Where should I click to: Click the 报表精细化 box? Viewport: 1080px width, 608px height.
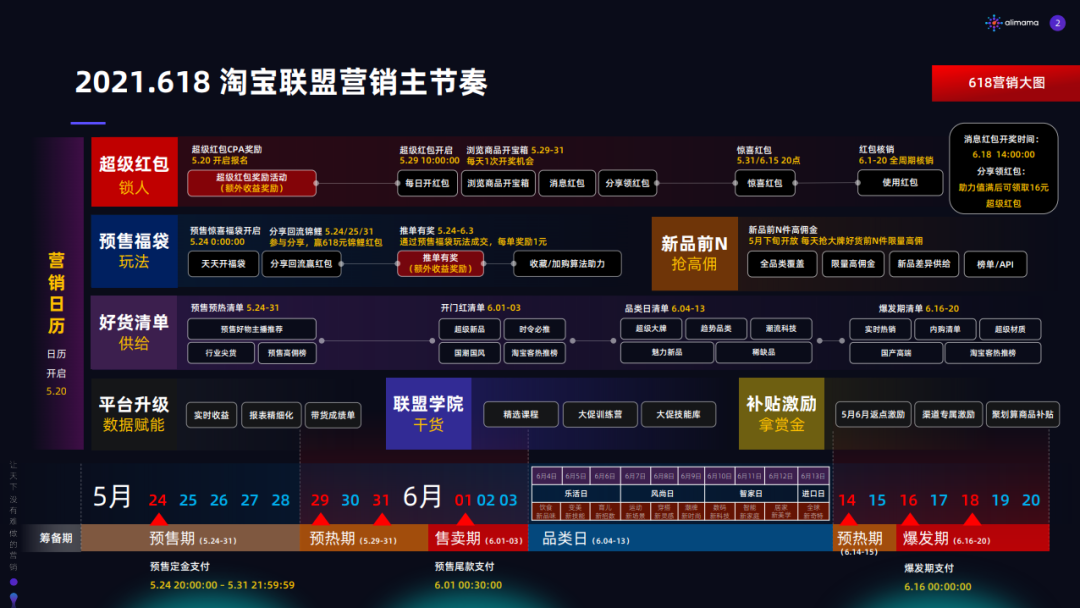pos(271,415)
